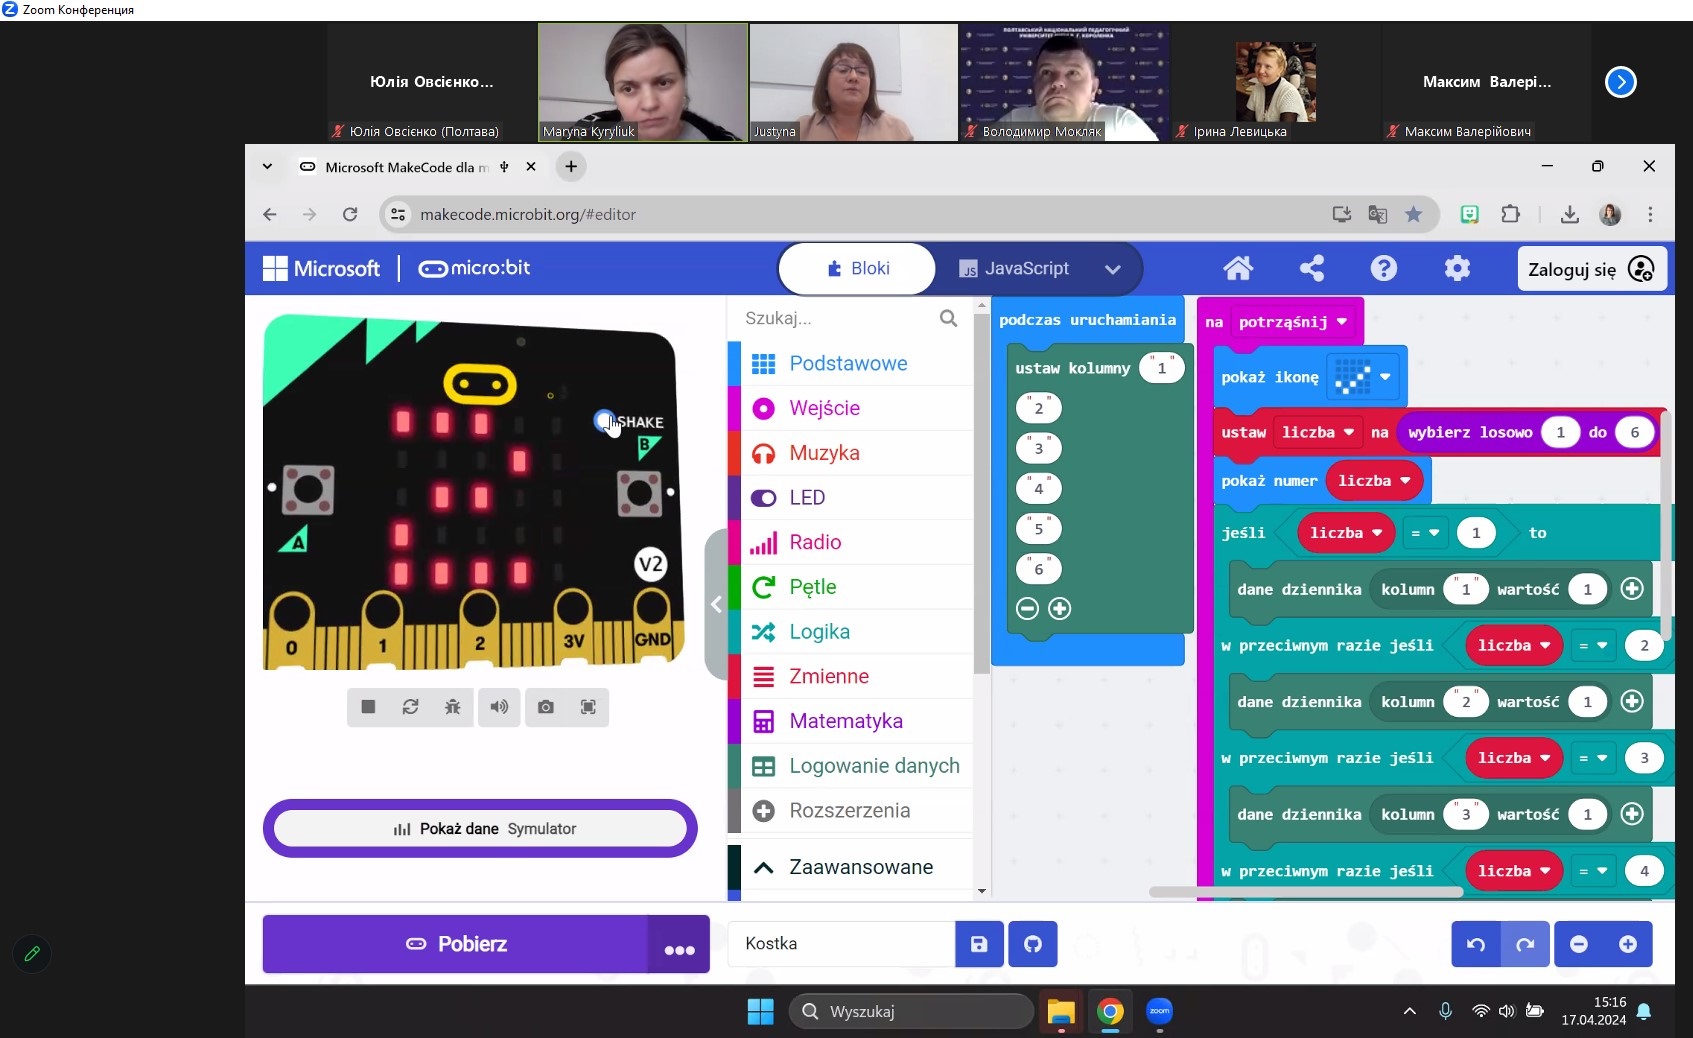Add a column with plus in ustaw kolumny
The image size is (1693, 1038).
coord(1060,608)
